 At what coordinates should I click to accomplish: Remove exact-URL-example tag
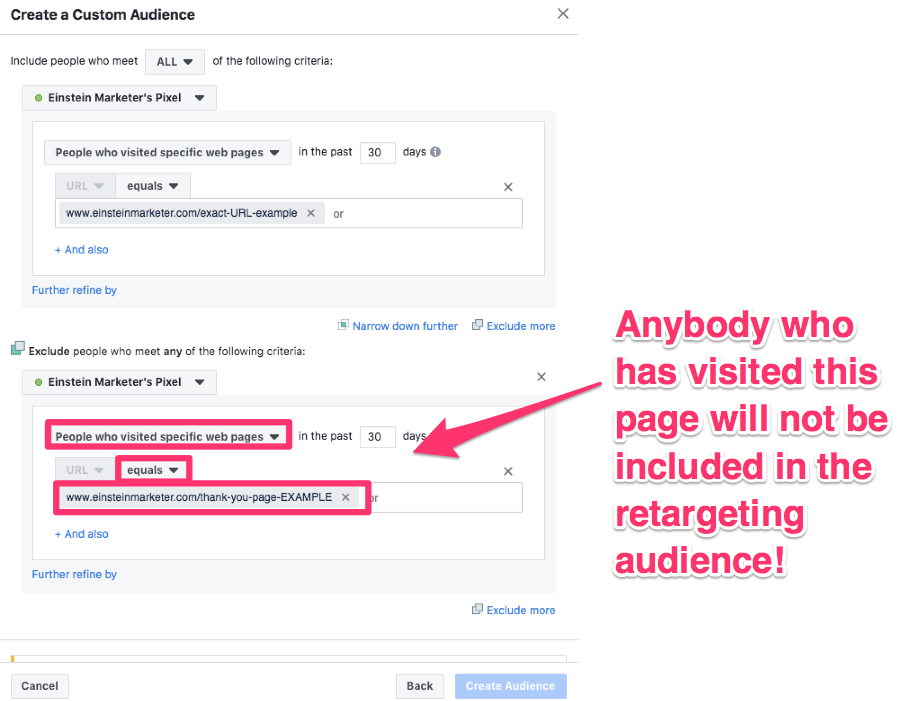(x=311, y=213)
